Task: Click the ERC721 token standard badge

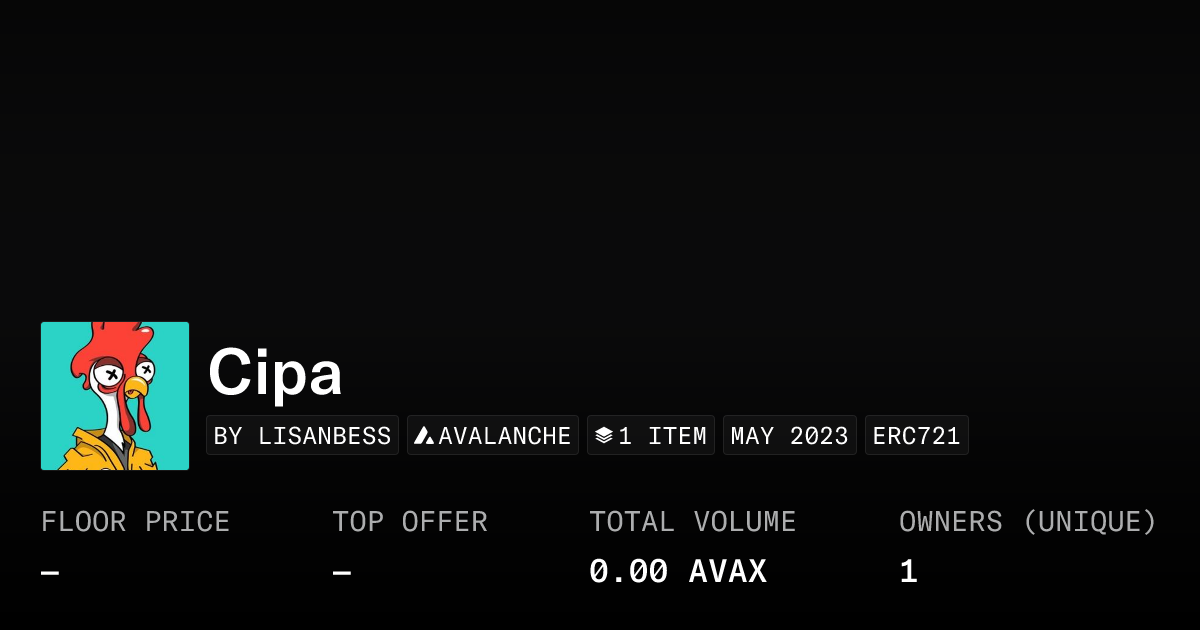Action: (x=916, y=436)
